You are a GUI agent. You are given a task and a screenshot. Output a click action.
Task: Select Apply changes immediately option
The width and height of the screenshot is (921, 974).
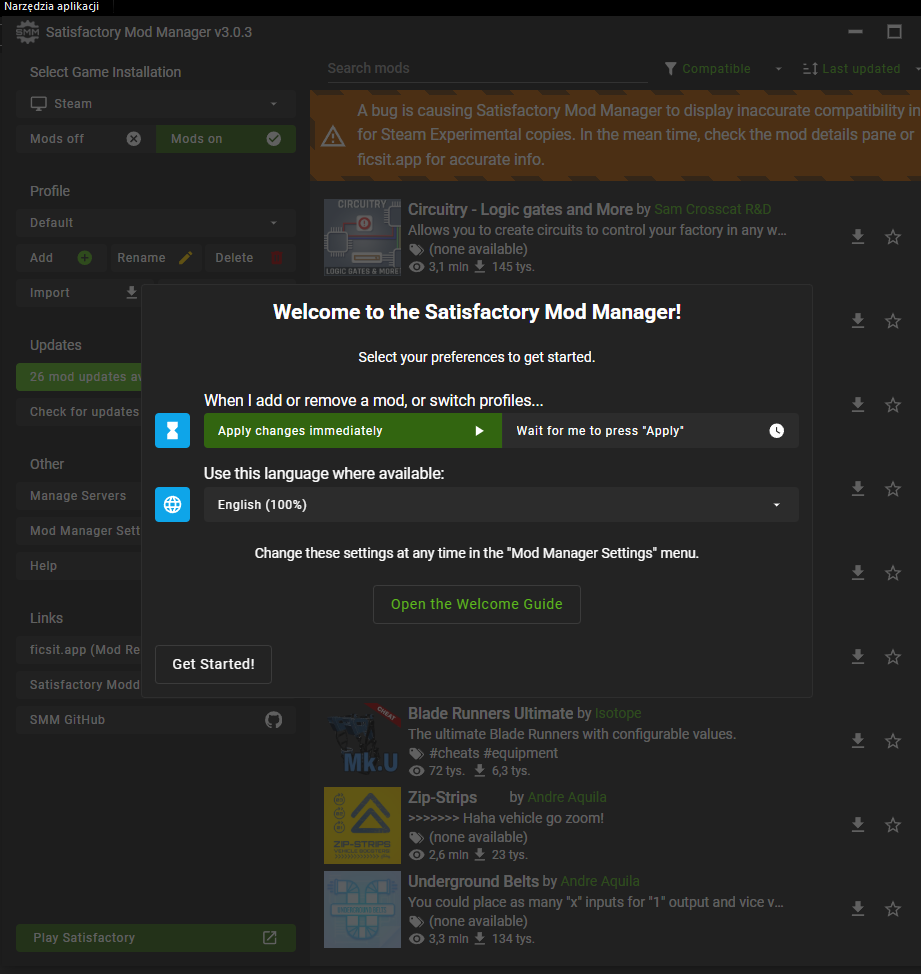point(353,430)
